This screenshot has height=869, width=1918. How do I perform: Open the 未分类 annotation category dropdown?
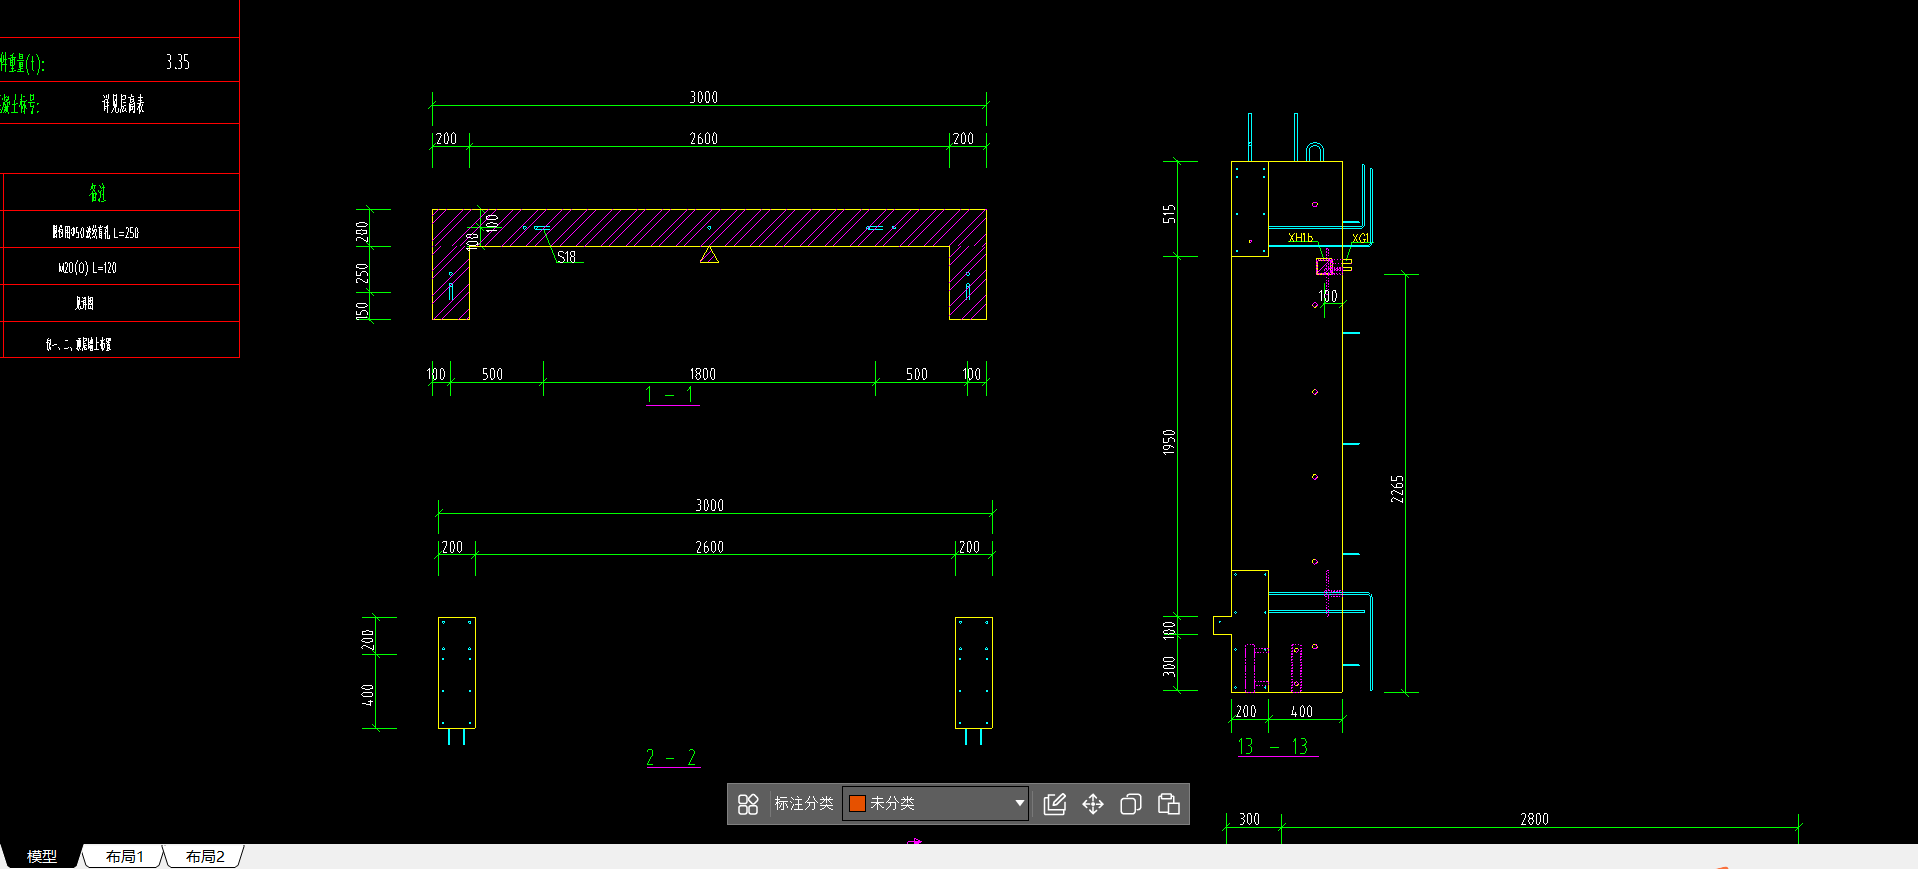[936, 804]
